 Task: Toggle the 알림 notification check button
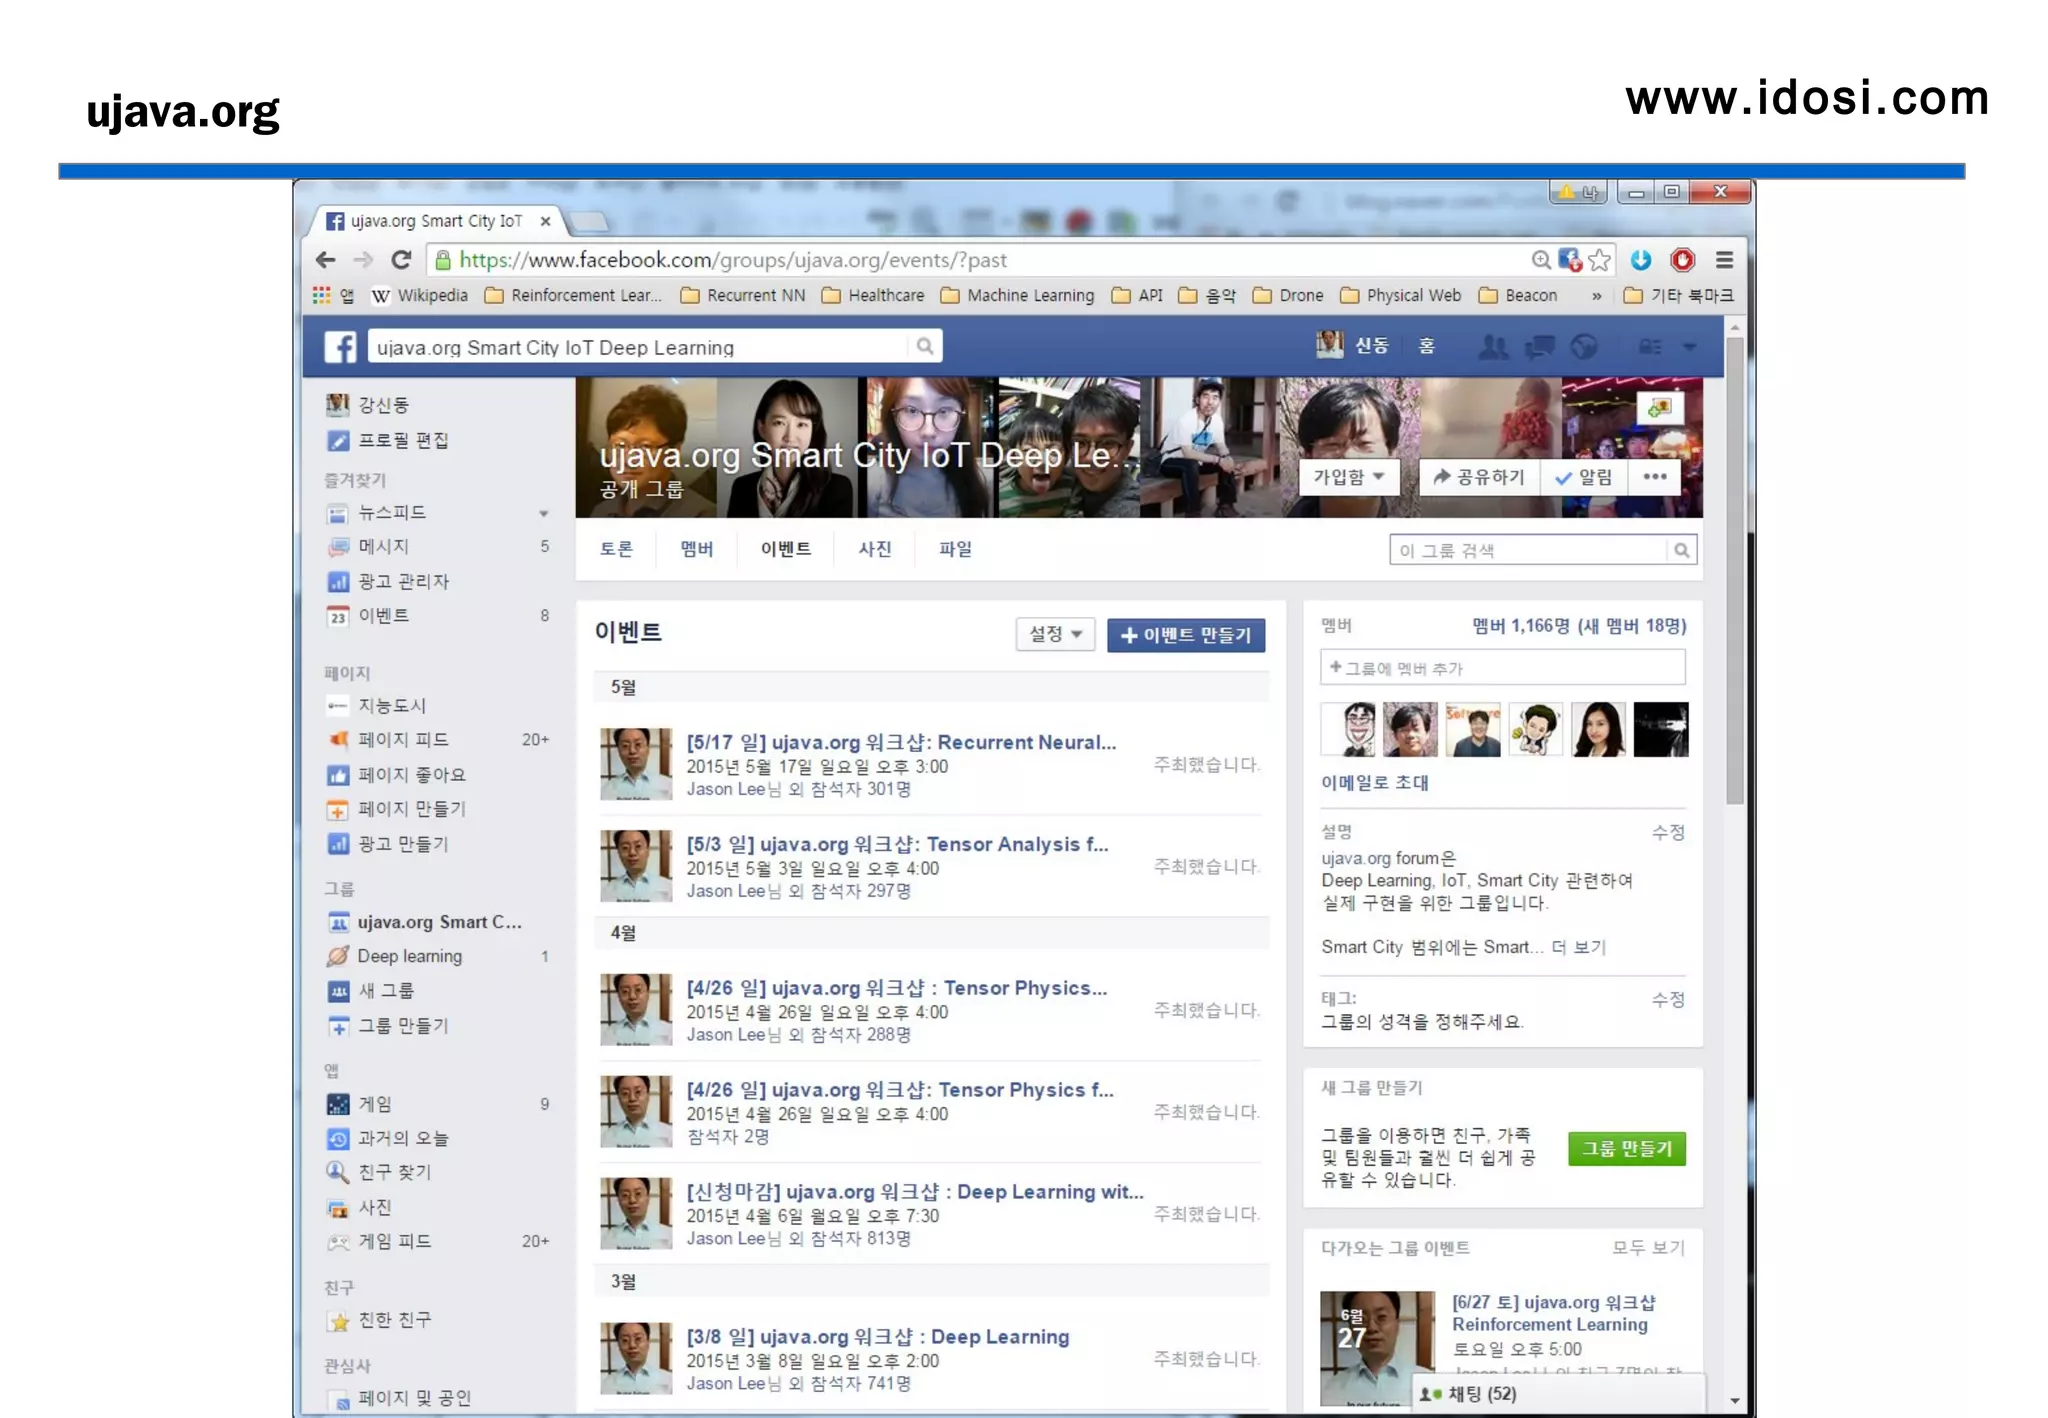coord(1584,477)
